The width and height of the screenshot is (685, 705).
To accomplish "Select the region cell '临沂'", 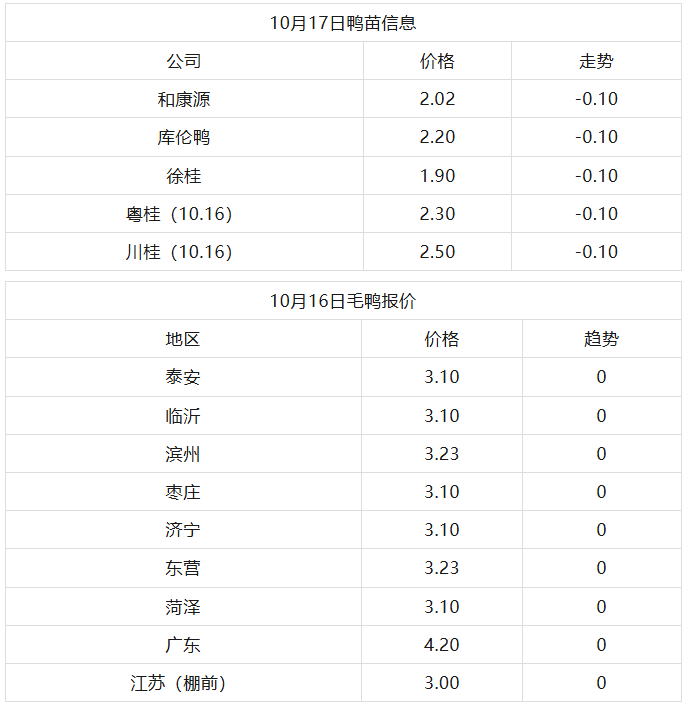I will pyautogui.click(x=182, y=416).
